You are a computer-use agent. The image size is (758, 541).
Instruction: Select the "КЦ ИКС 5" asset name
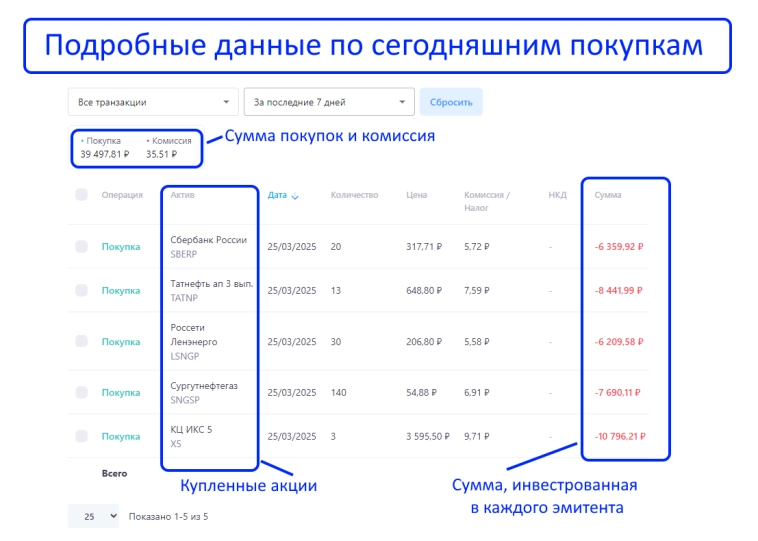(x=191, y=429)
